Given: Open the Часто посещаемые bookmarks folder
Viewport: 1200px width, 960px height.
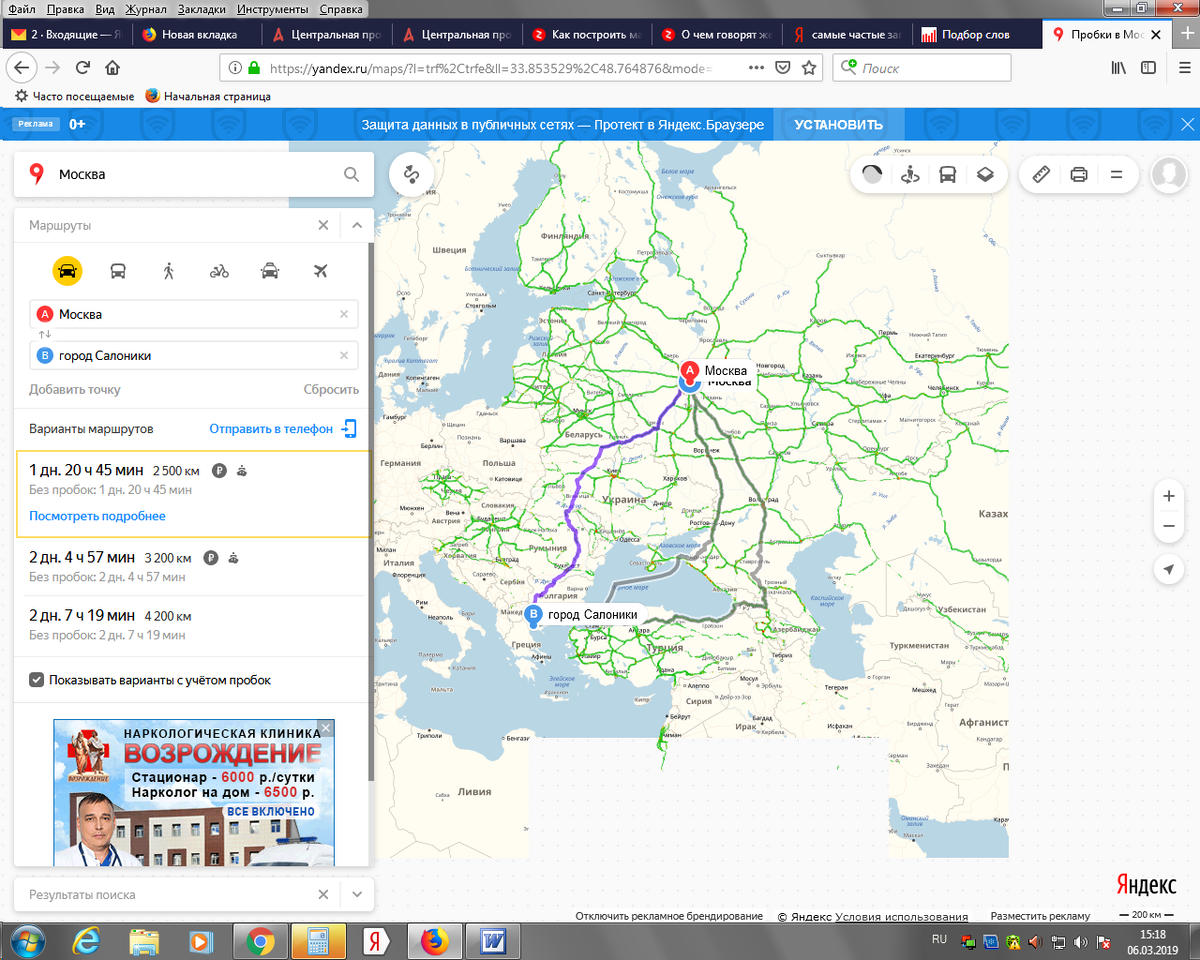Looking at the screenshot, I should [74, 97].
